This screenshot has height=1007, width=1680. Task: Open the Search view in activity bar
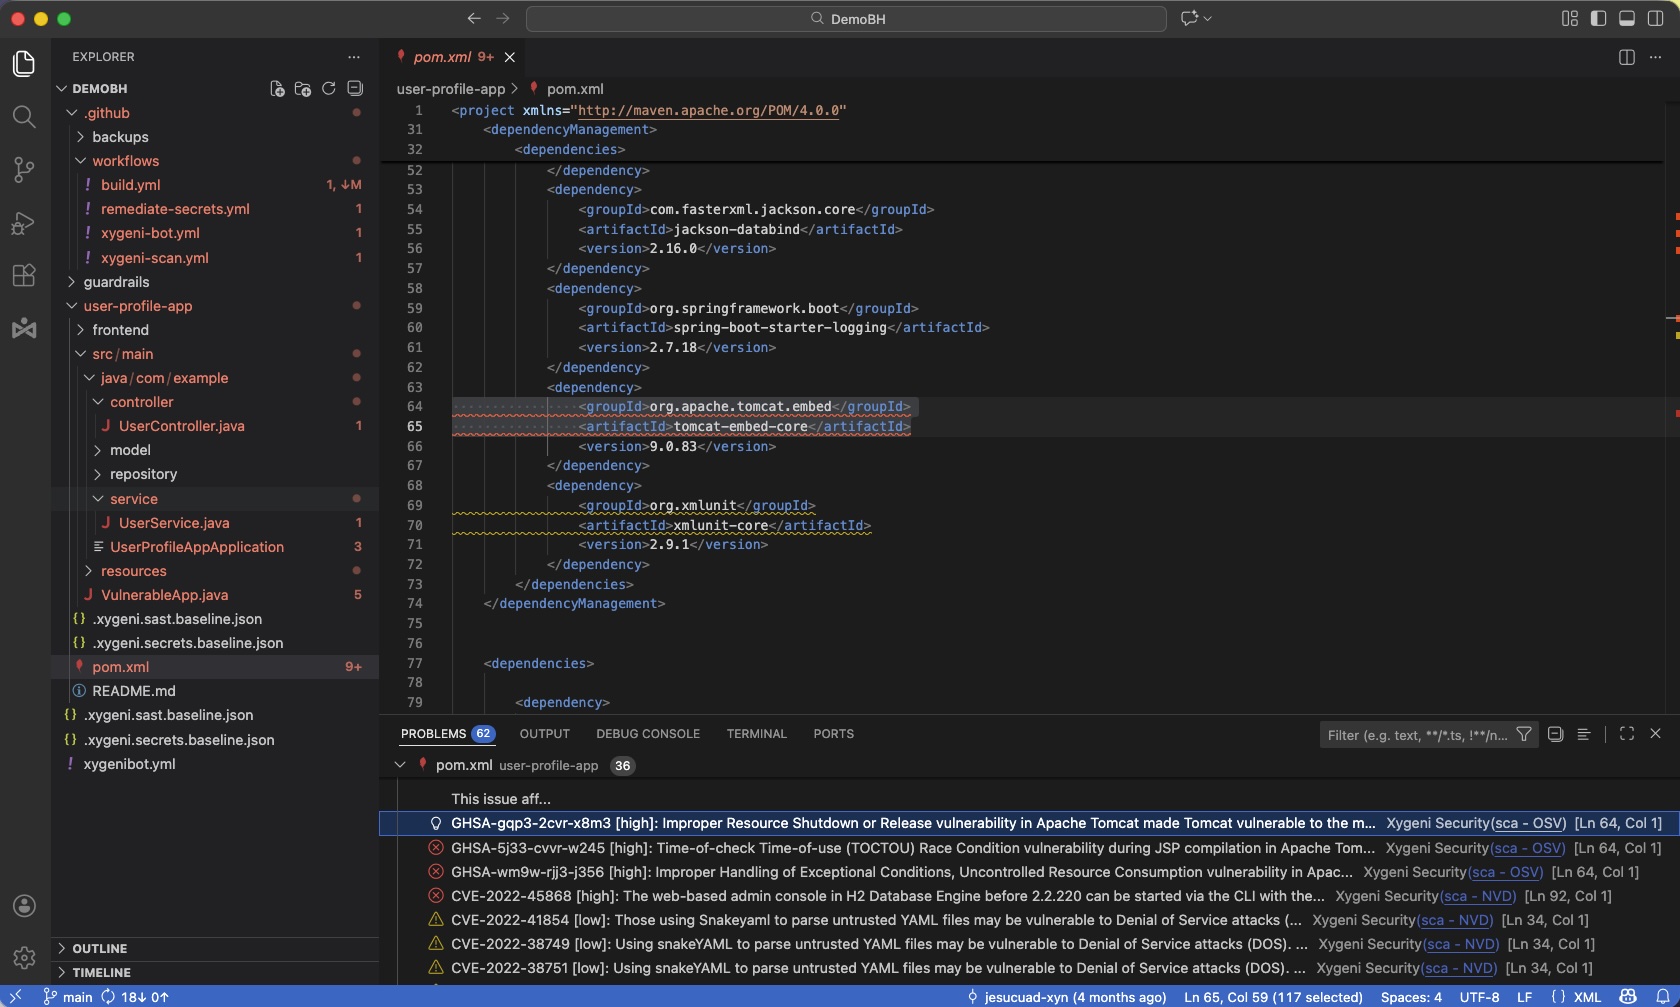tap(24, 117)
